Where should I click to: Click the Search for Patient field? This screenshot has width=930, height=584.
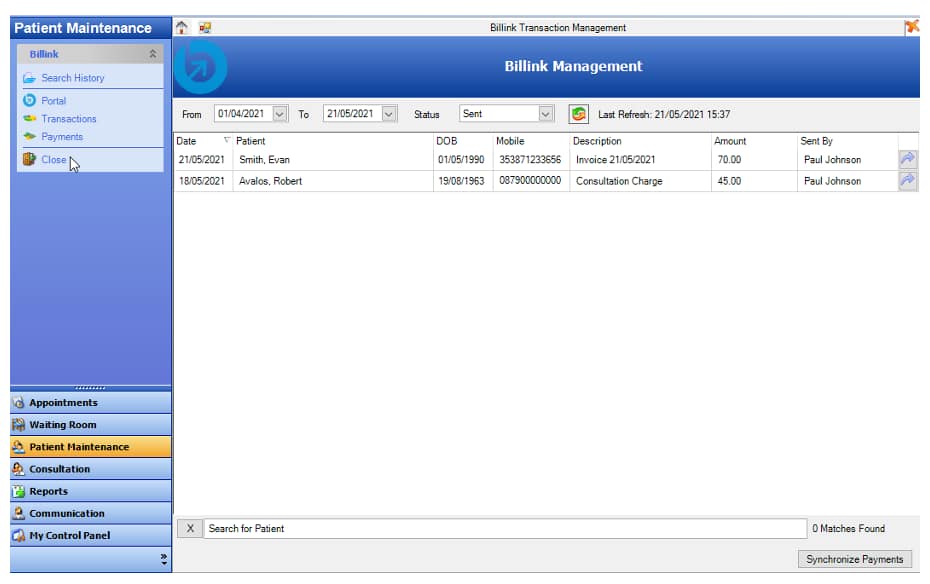point(505,529)
